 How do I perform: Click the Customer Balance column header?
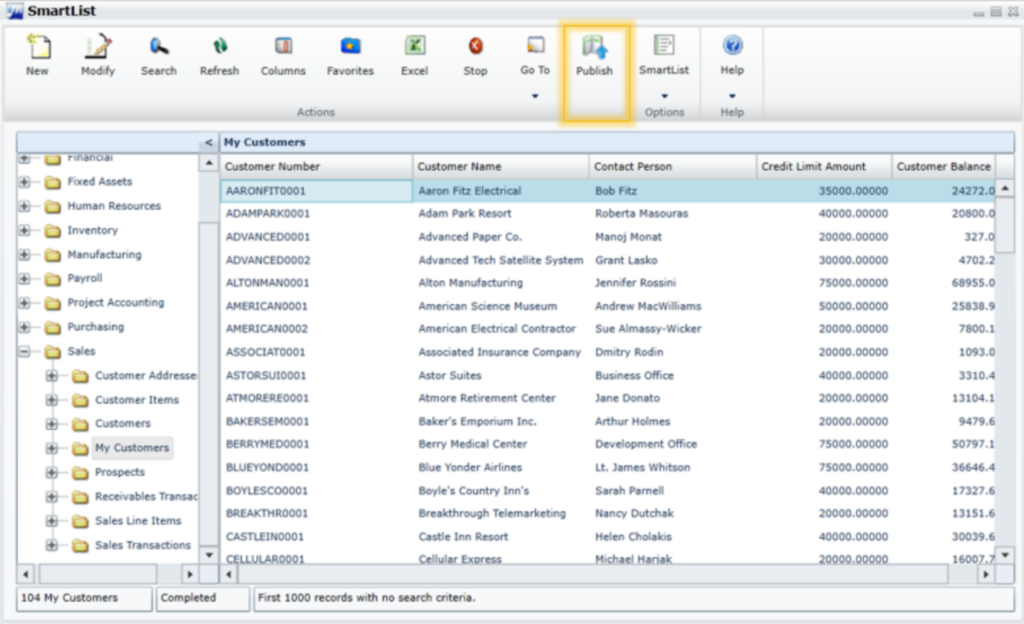coord(944,166)
